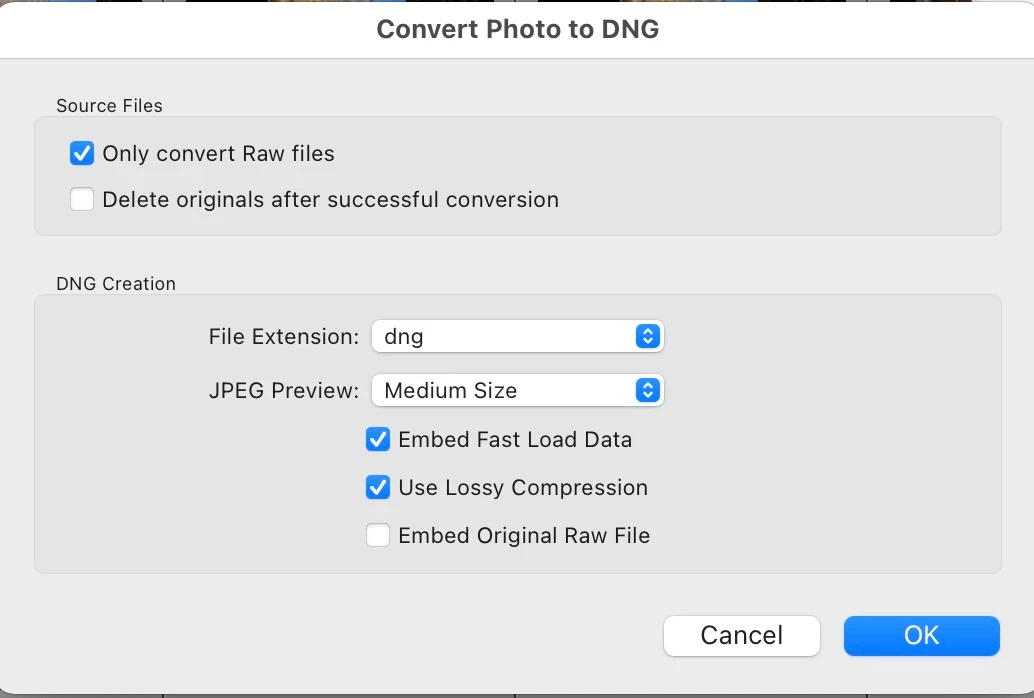This screenshot has width=1034, height=698.
Task: Click the blue arrows on JPEG Preview popup
Action: (648, 391)
